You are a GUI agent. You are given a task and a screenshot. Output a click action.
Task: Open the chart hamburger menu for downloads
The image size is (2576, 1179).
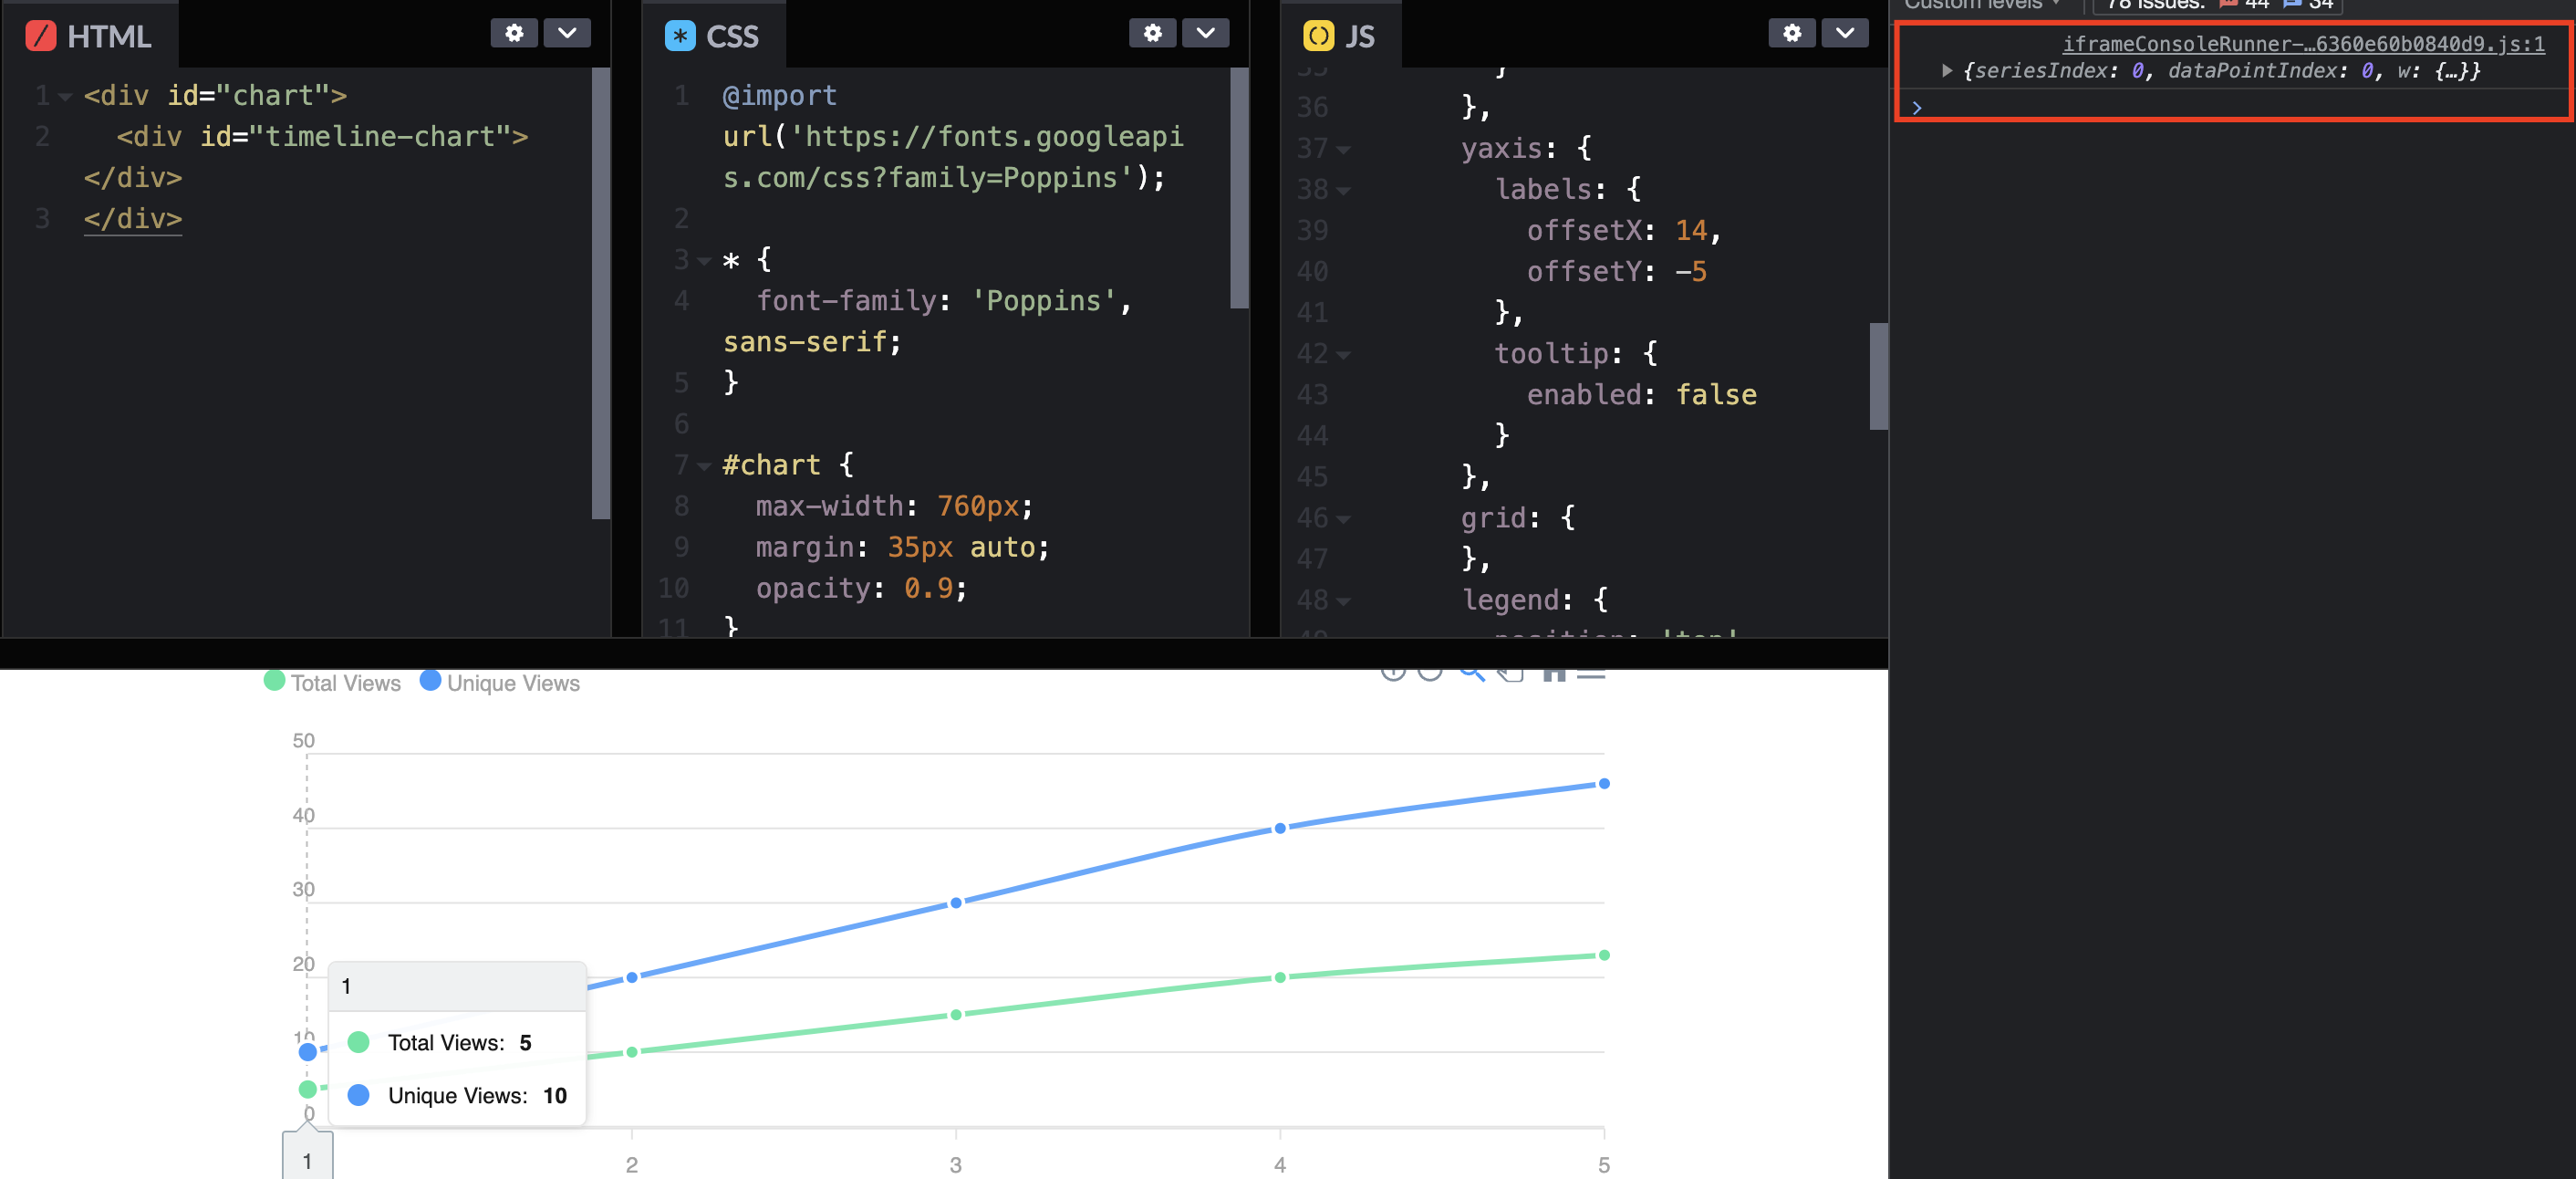[x=1590, y=673]
